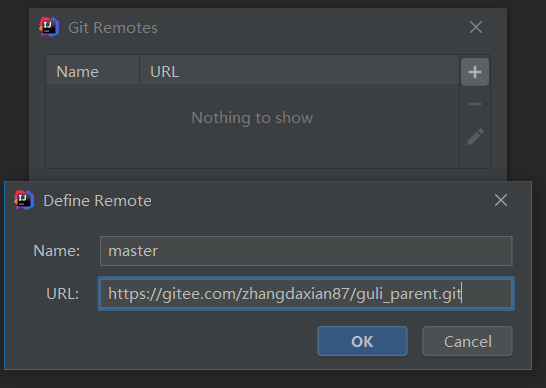Focus the Name field containing master
Viewport: 546px width, 388px height.
point(306,251)
